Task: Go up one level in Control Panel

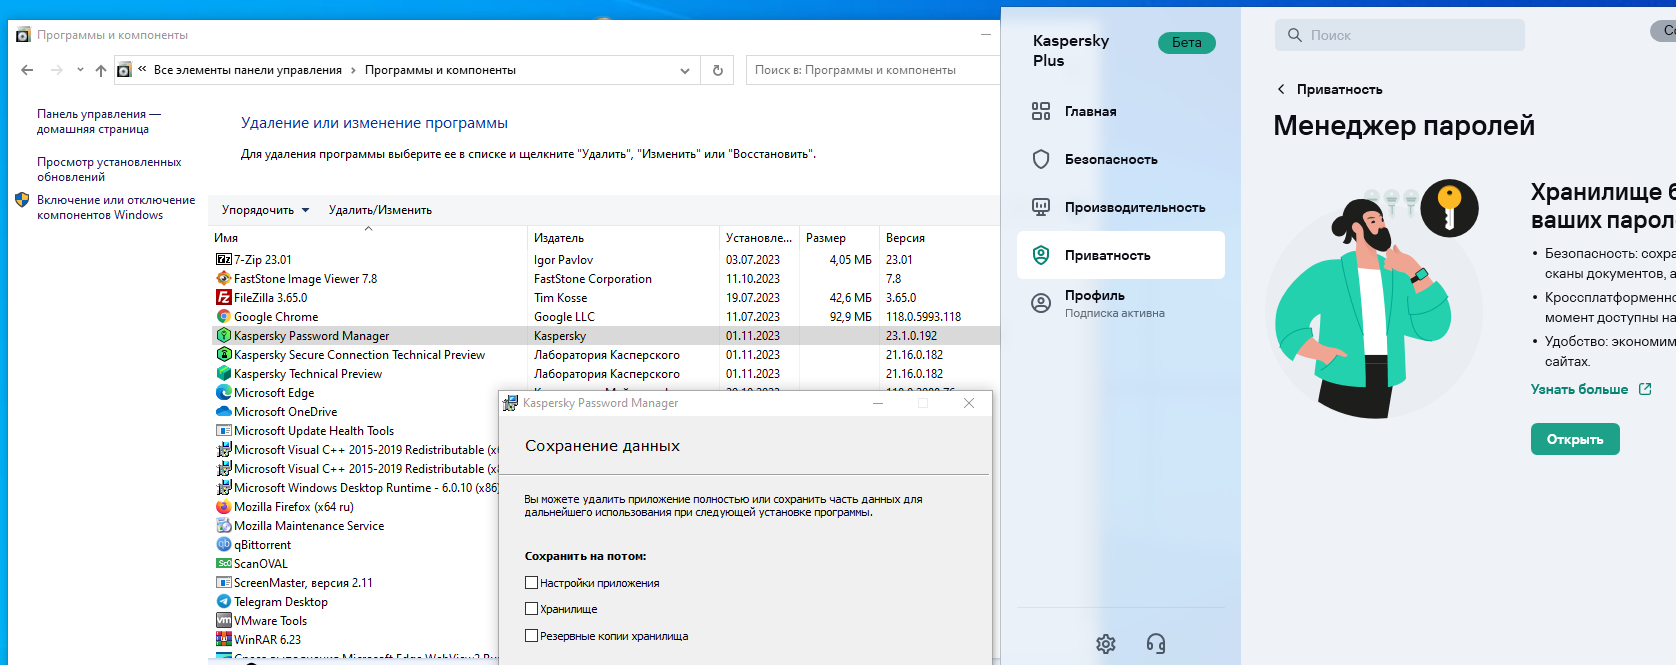Action: tap(100, 70)
